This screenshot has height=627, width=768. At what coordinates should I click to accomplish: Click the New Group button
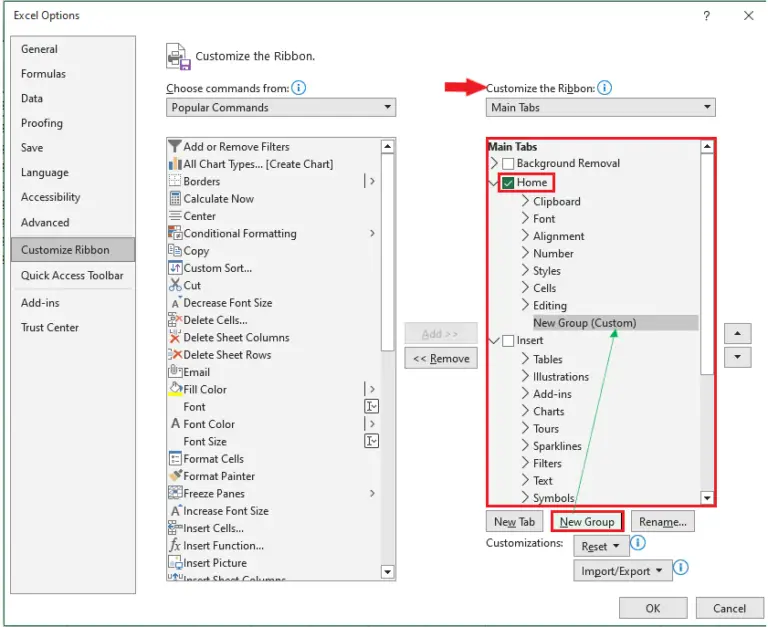[x=587, y=522]
